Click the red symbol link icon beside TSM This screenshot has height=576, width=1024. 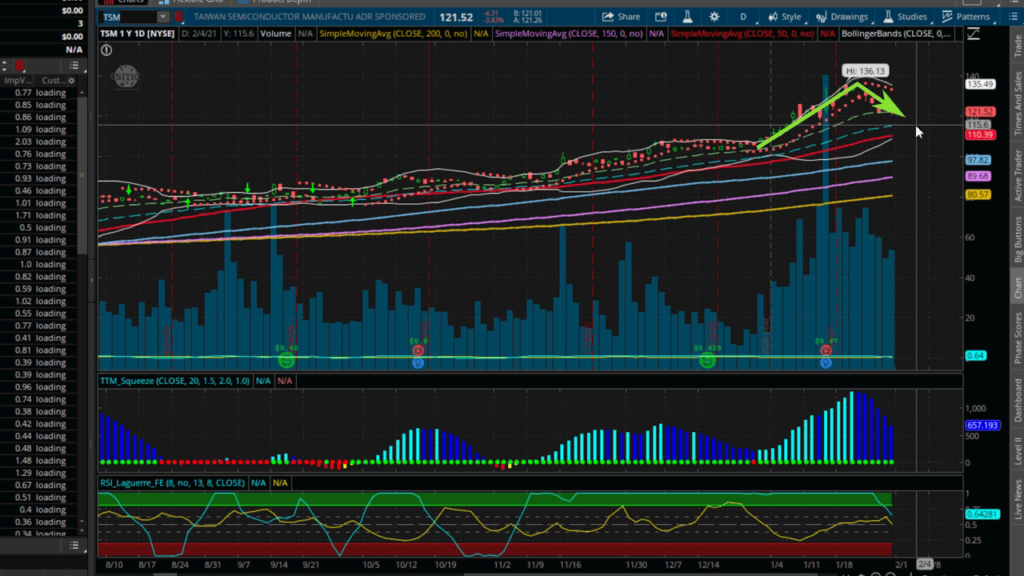[178, 17]
